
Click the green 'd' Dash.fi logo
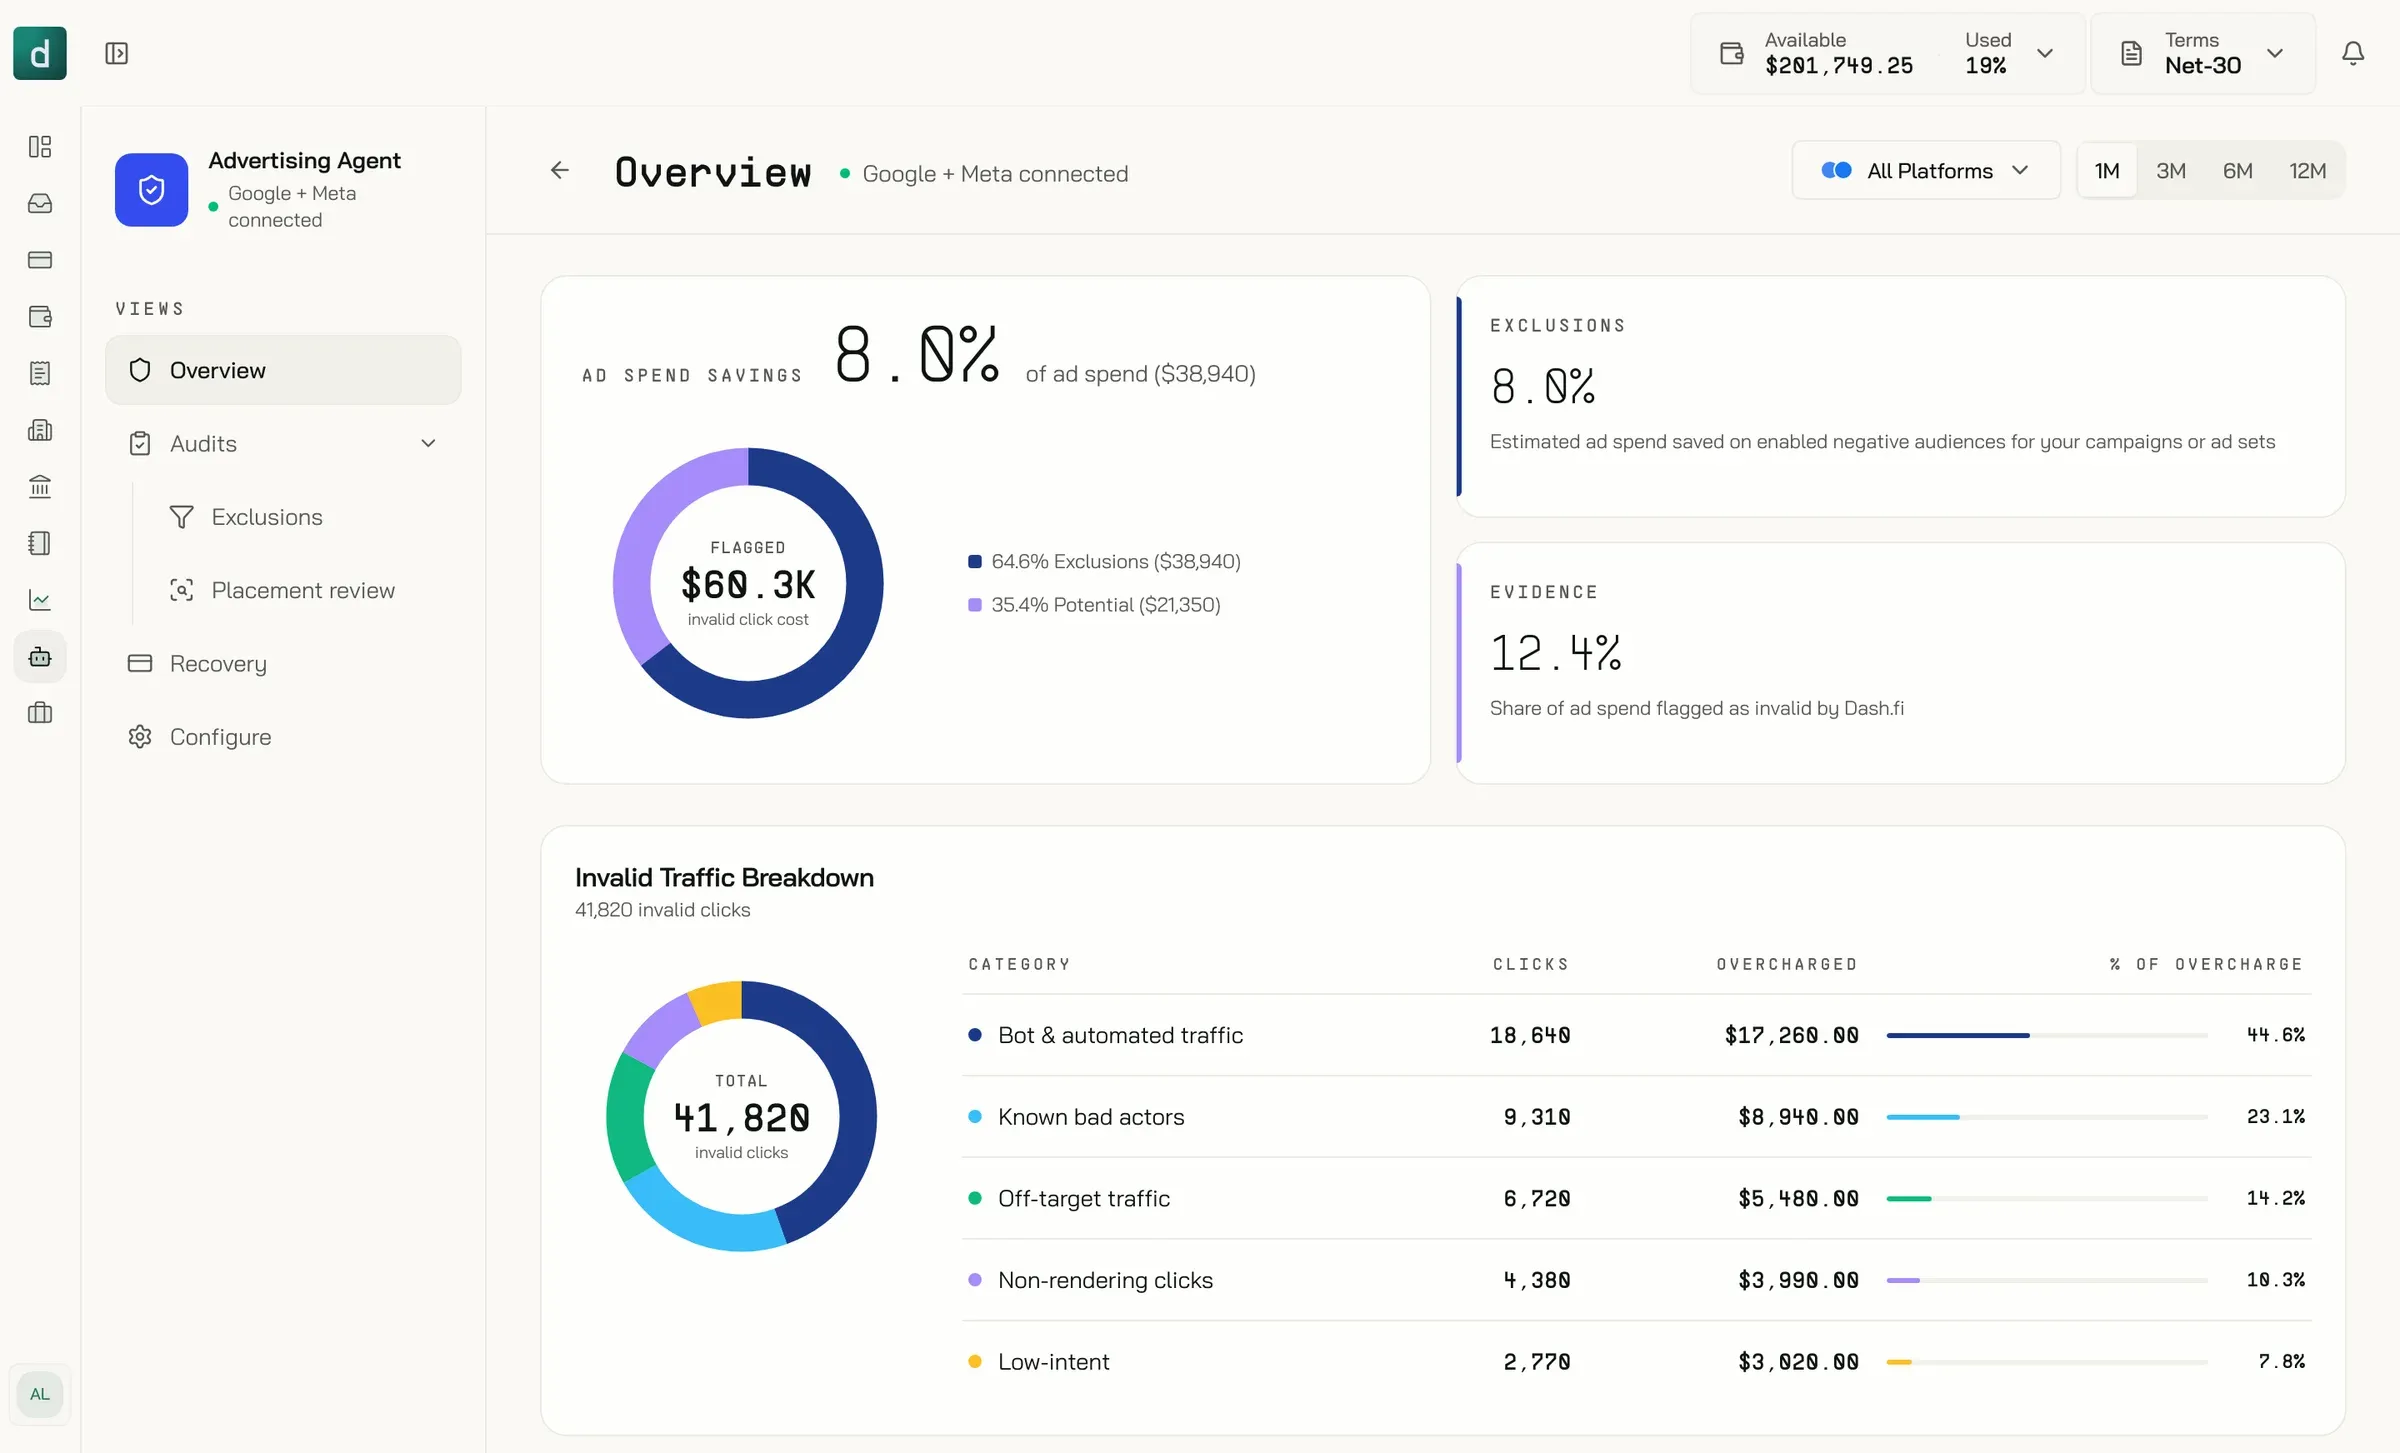40,53
